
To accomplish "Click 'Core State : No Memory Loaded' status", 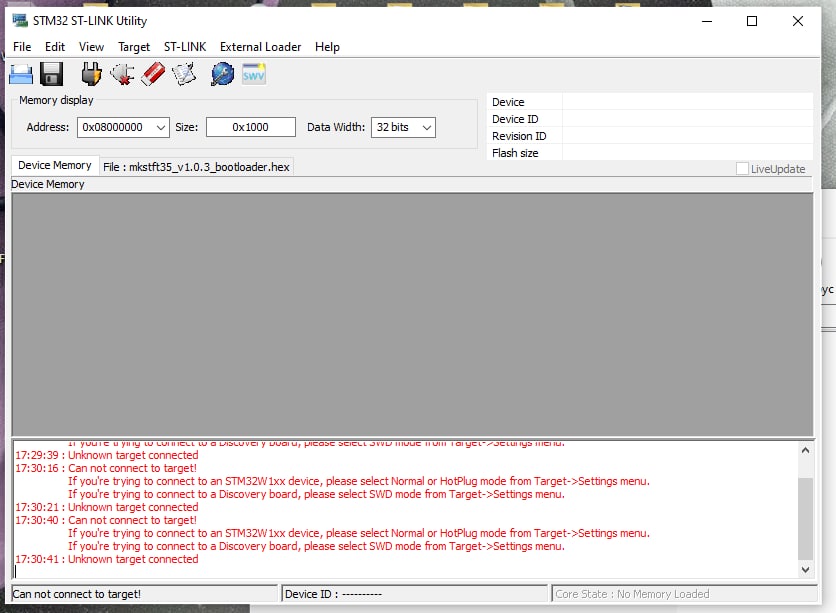I will click(684, 594).
